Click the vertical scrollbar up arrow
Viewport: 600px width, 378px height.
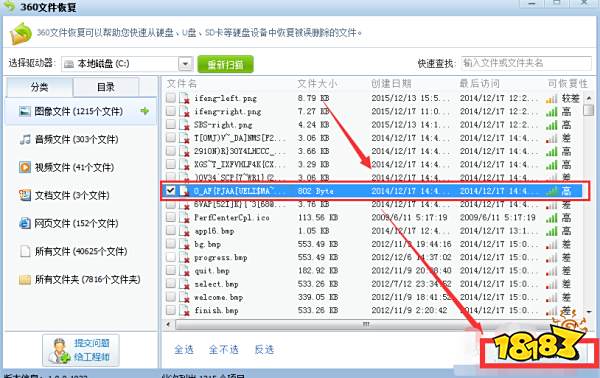pos(589,98)
